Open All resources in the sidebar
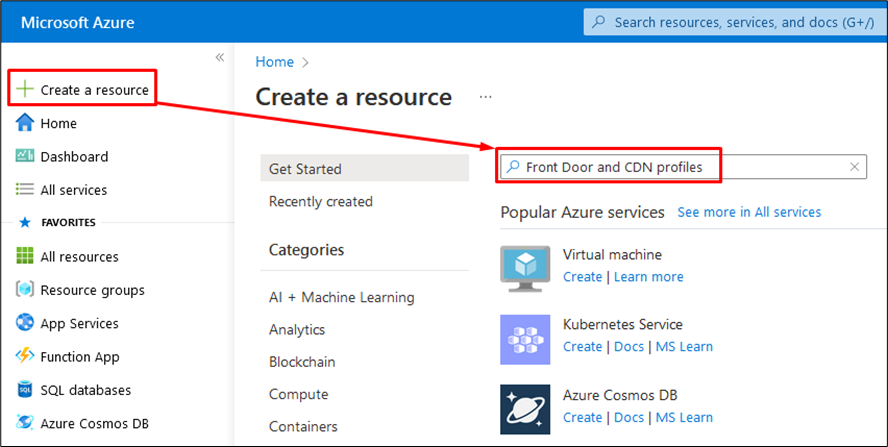Screen dimensions: 888x447 [x=79, y=257]
